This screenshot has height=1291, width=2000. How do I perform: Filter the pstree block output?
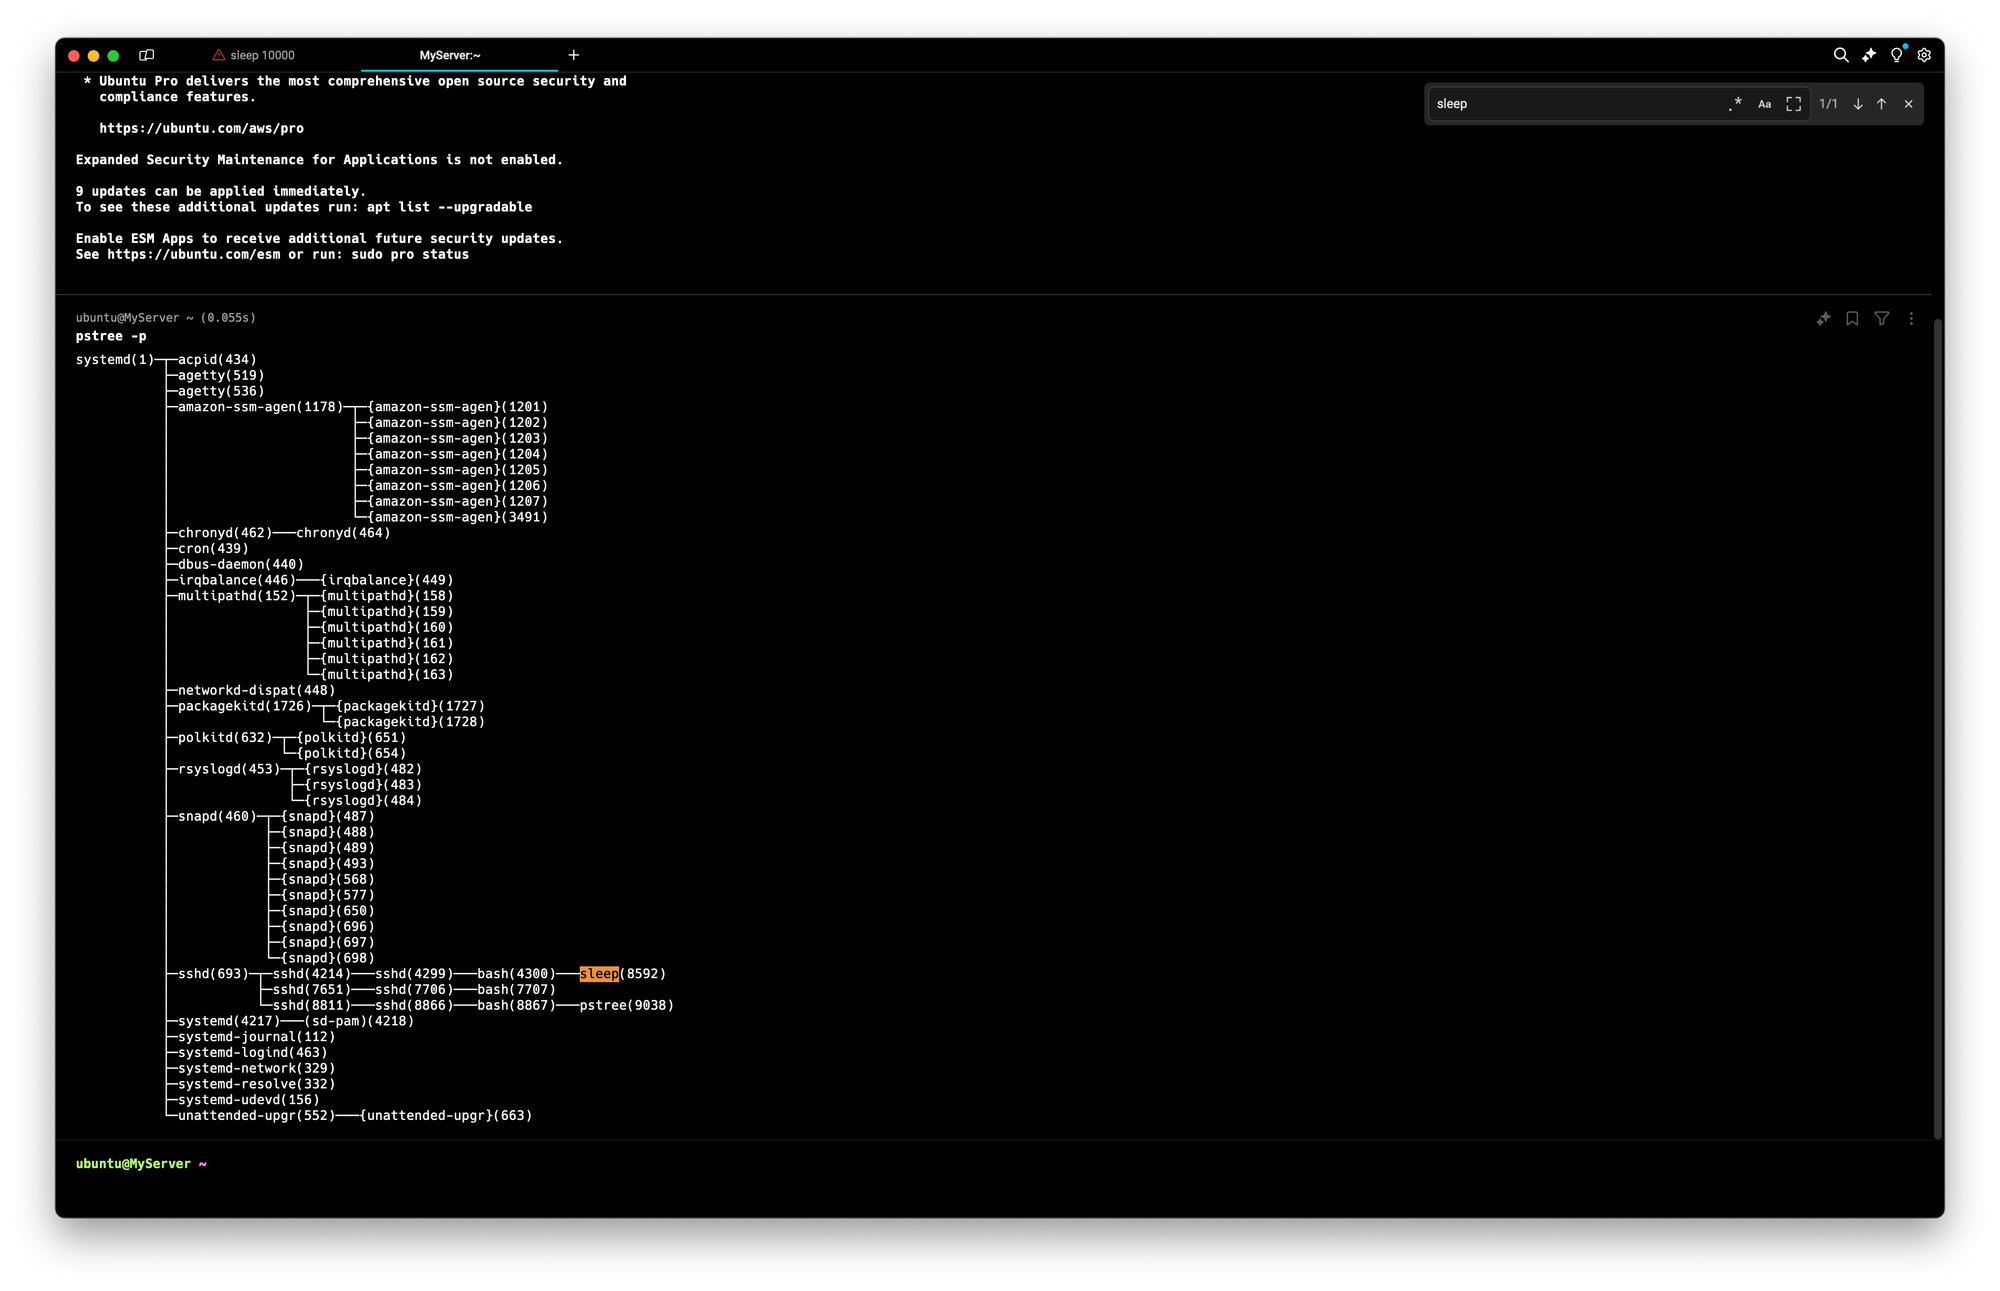(1881, 318)
